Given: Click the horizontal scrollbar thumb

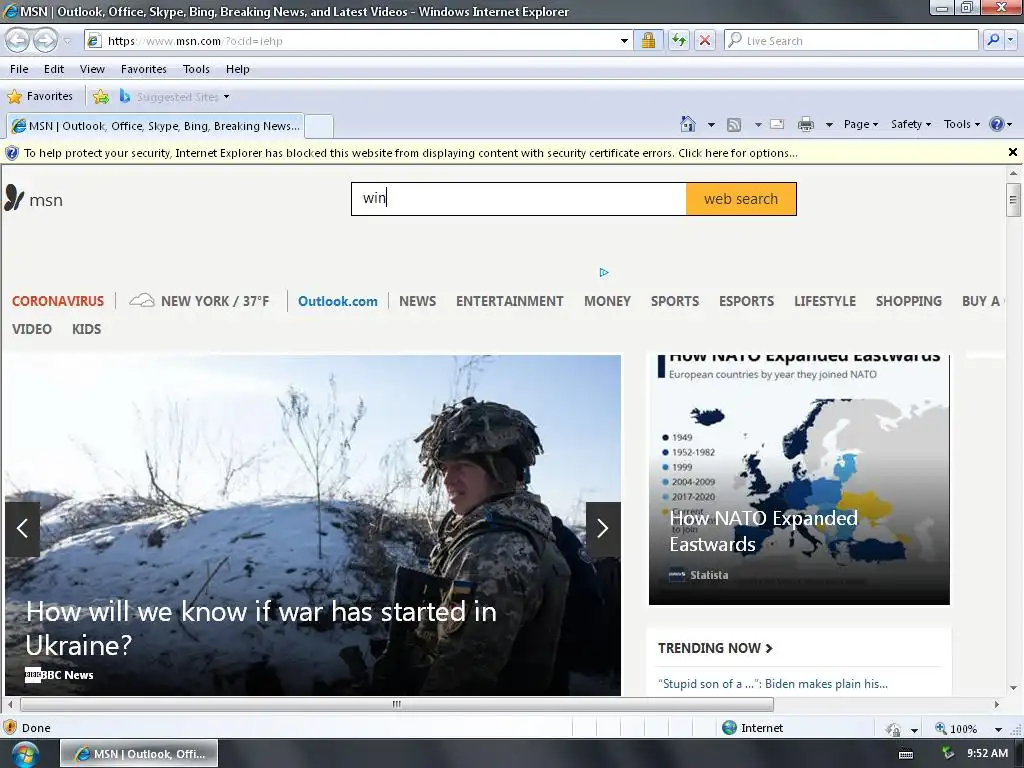Looking at the screenshot, I should pyautogui.click(x=396, y=705).
